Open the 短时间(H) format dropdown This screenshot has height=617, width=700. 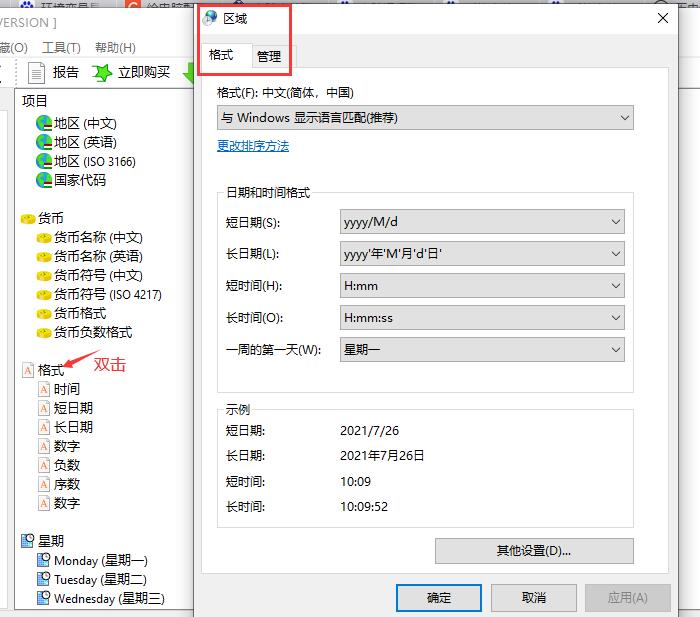[482, 286]
